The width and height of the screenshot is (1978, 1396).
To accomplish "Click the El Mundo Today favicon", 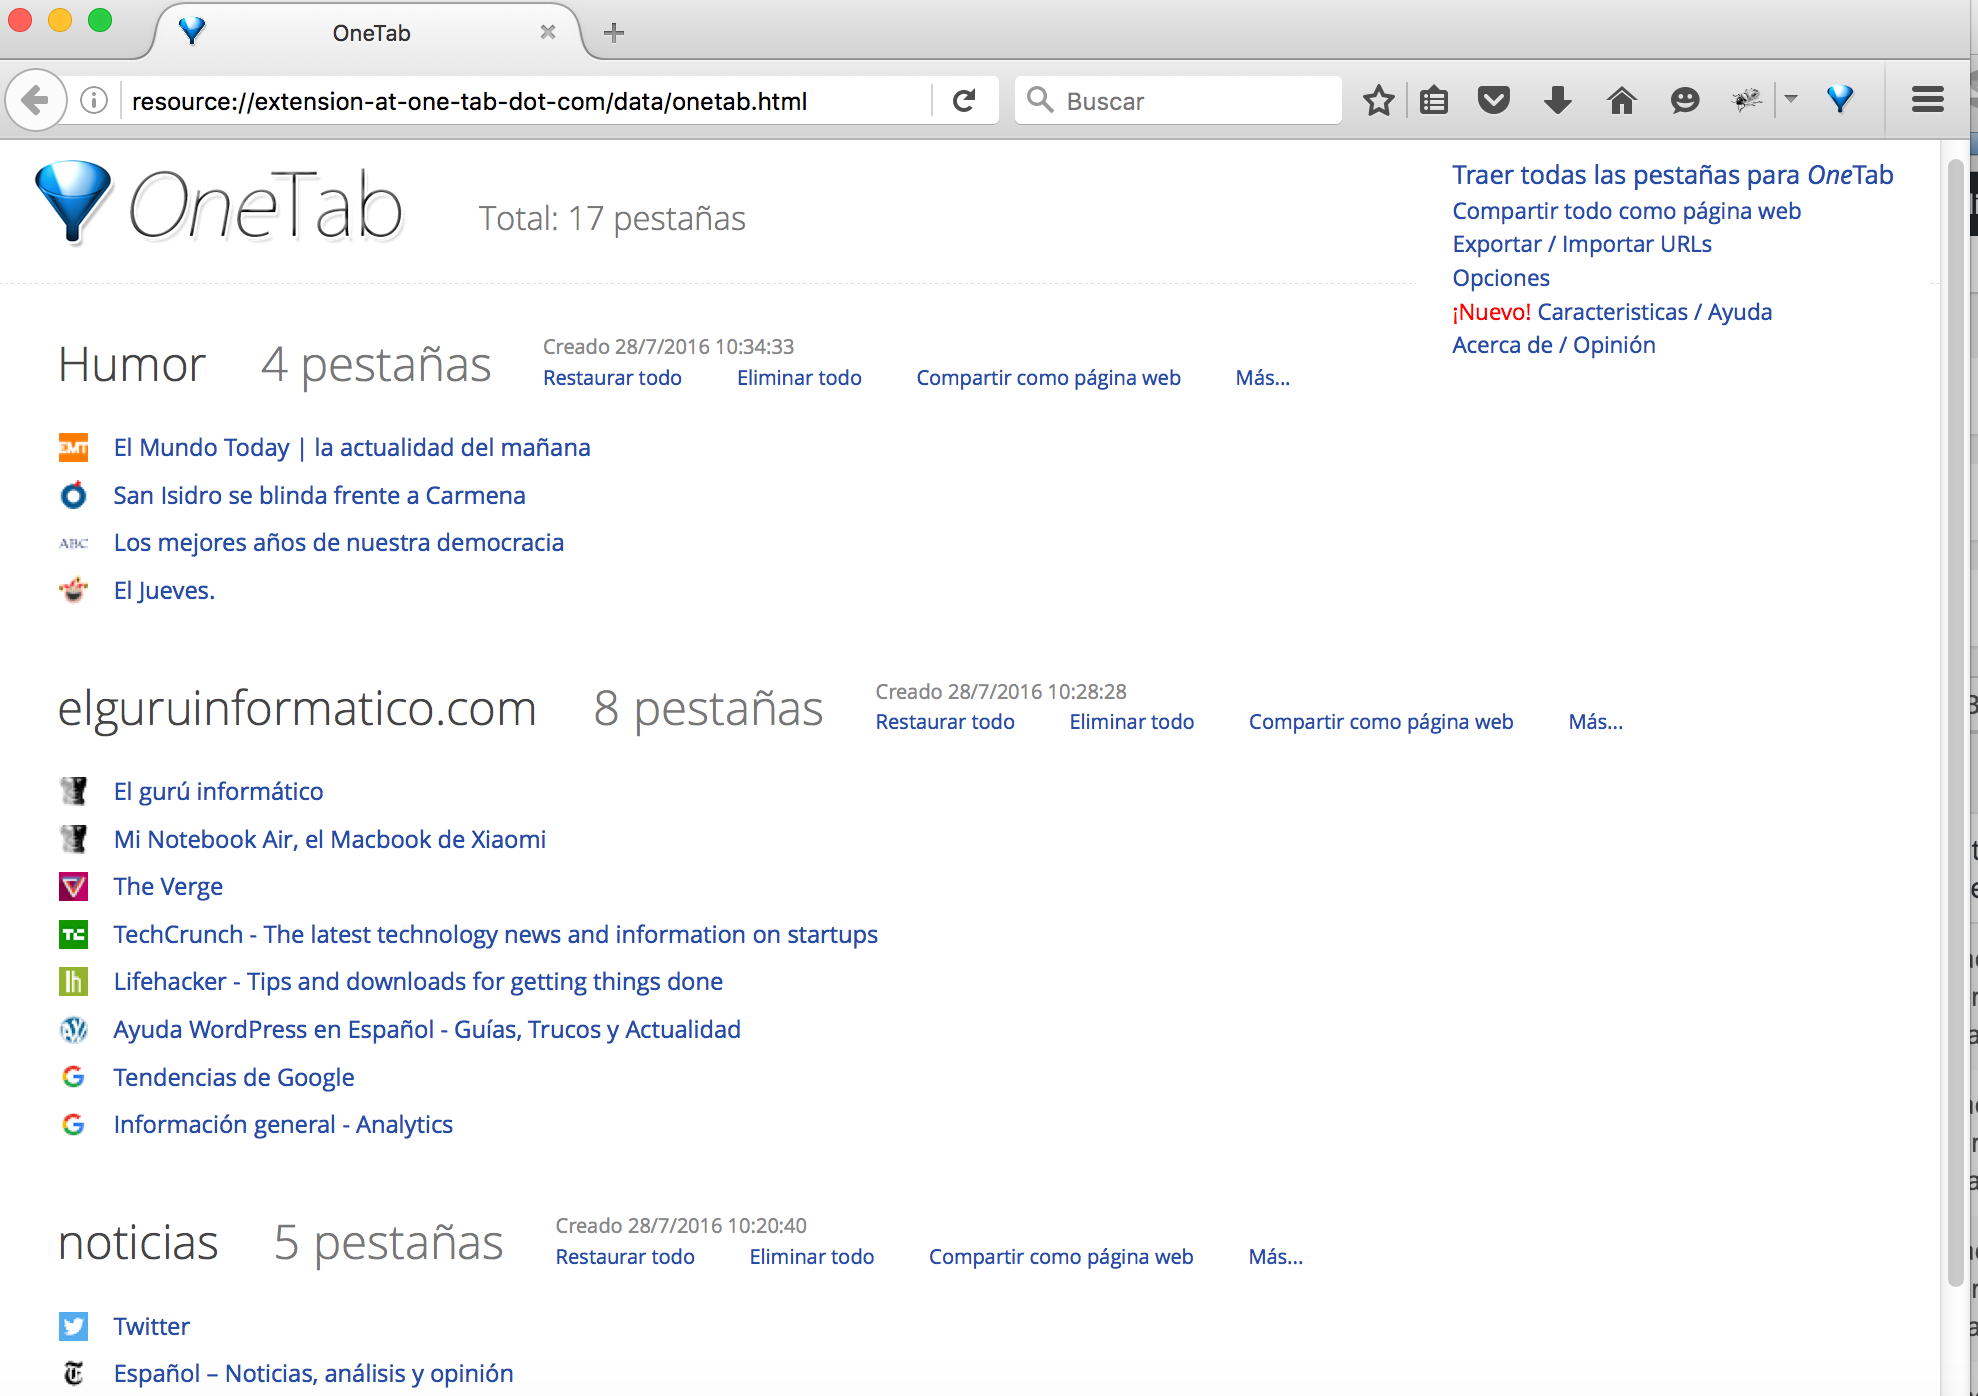I will pyautogui.click(x=73, y=448).
